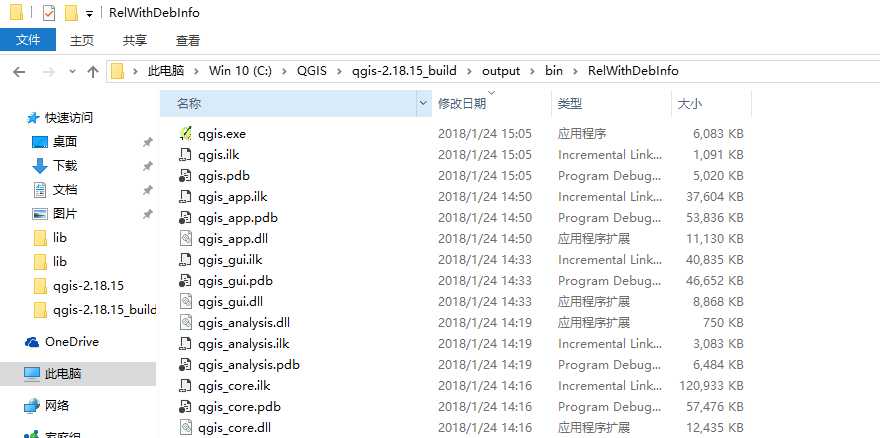Click the qgis_analysis.pdb file icon
The width and height of the screenshot is (880, 438).
click(185, 364)
